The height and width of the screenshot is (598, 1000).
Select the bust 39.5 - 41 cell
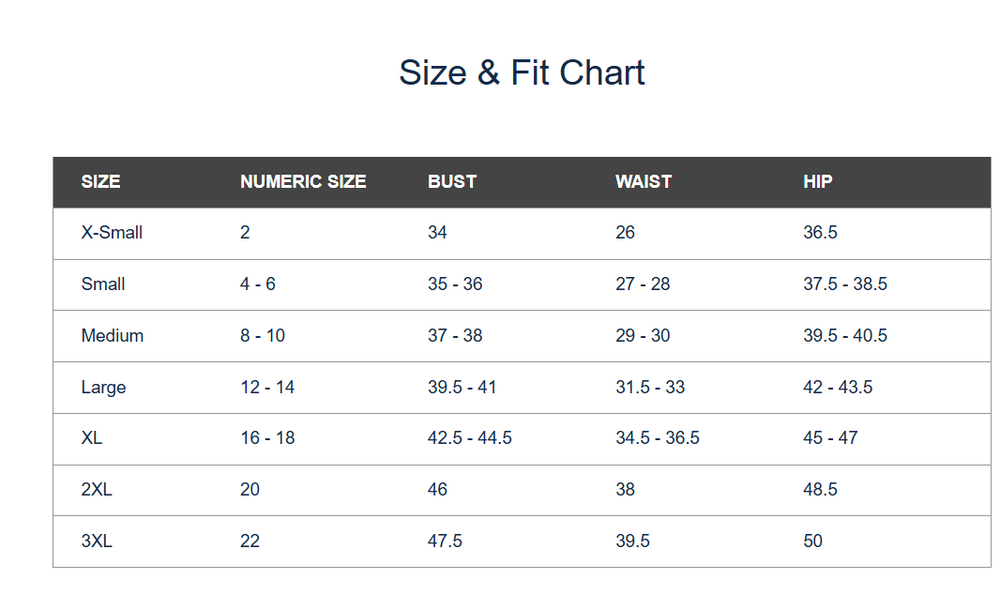[x=462, y=387]
